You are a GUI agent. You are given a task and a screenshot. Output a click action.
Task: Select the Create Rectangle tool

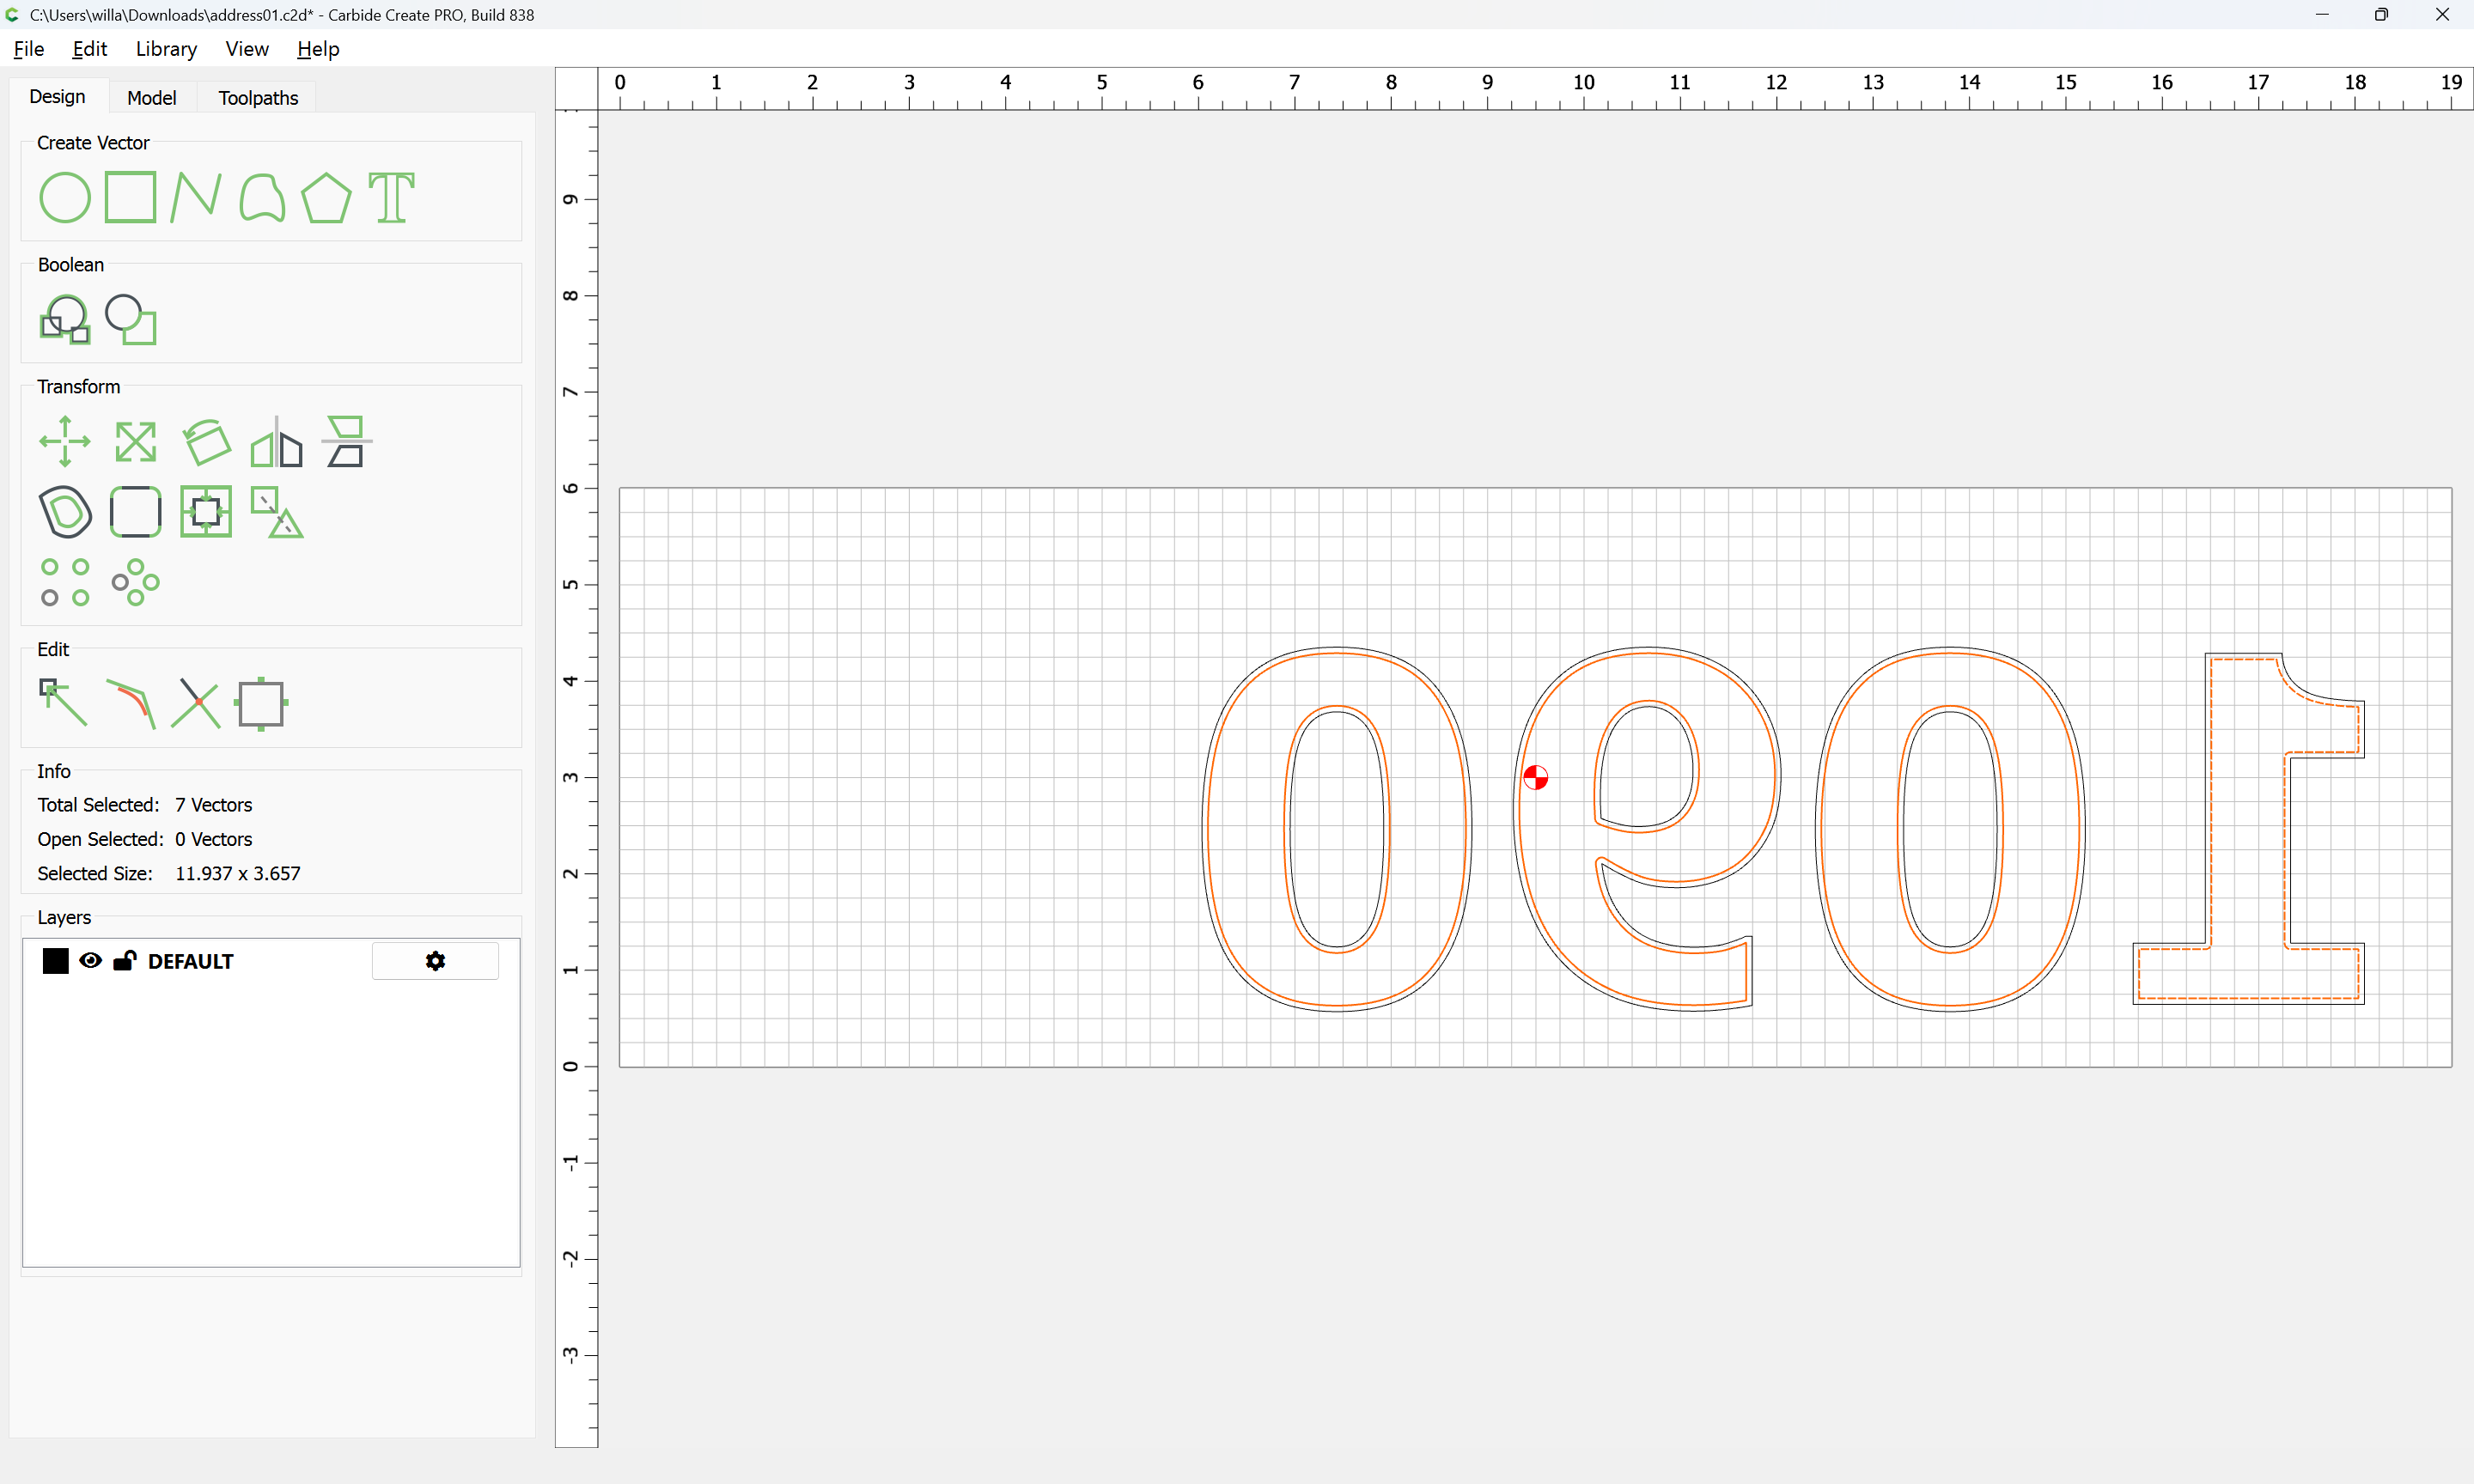pos(130,197)
